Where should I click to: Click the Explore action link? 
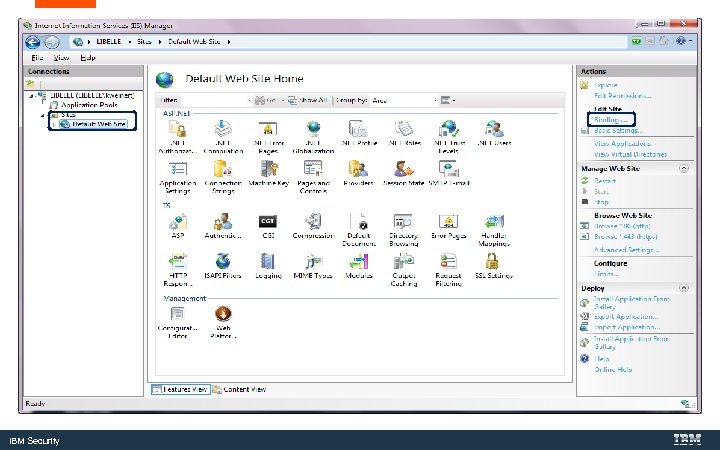(605, 85)
